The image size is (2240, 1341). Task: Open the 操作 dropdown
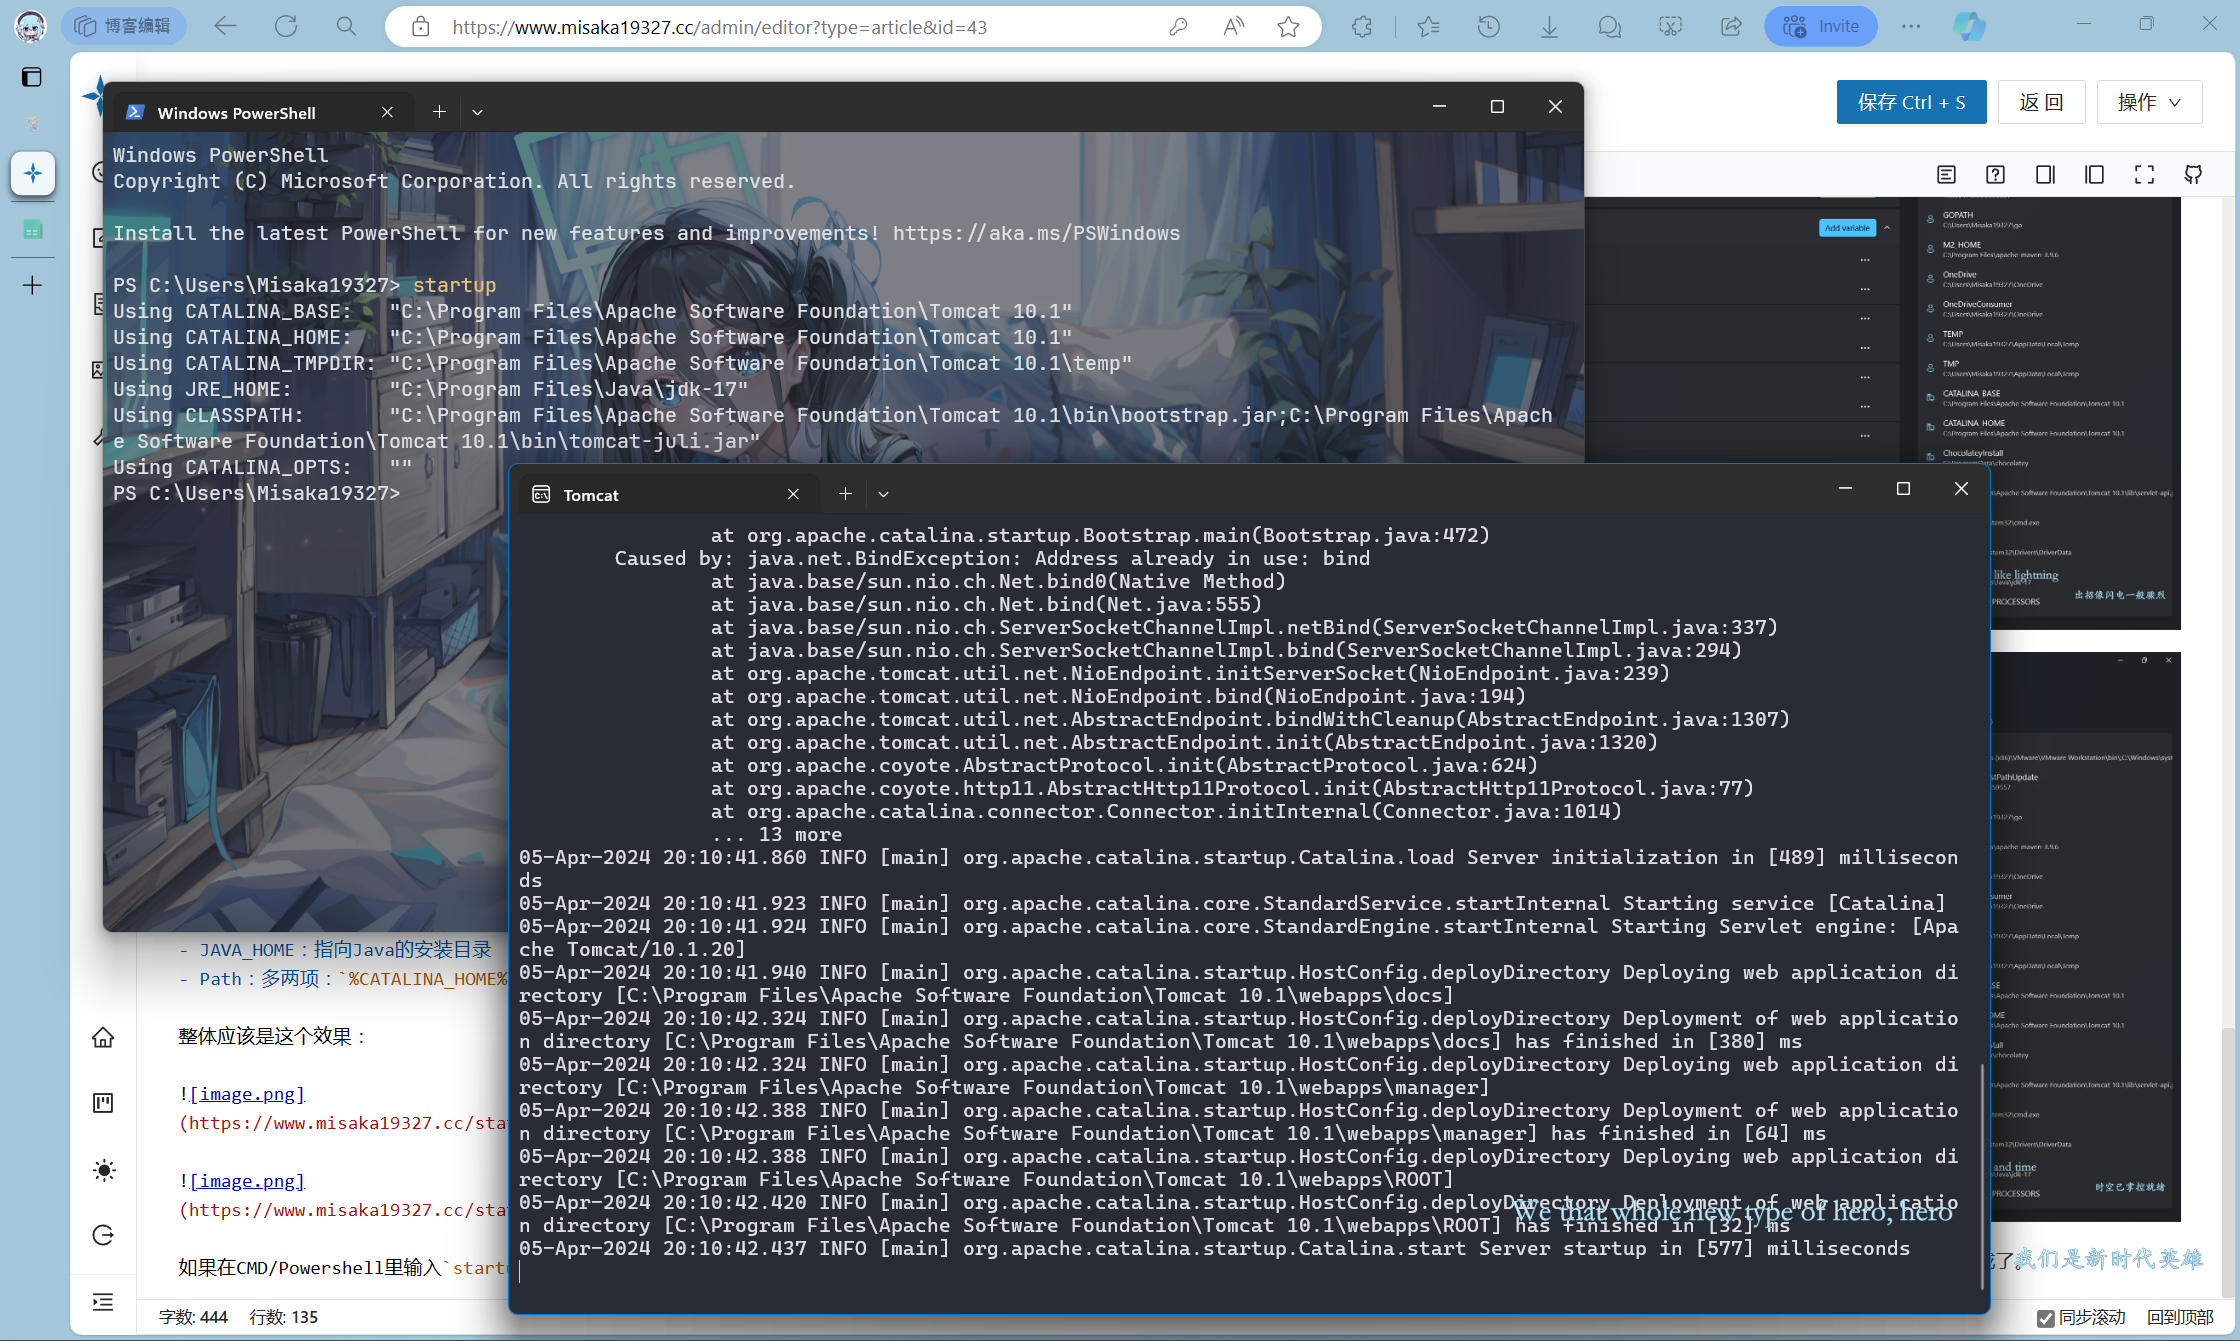click(x=2149, y=102)
